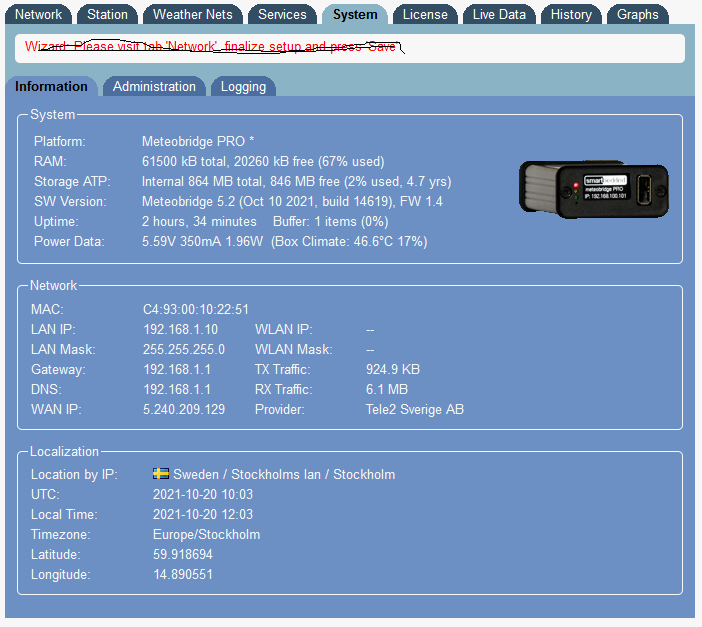Screen dimensions: 702x627
Task: Go to the Services tab
Action: 282,14
